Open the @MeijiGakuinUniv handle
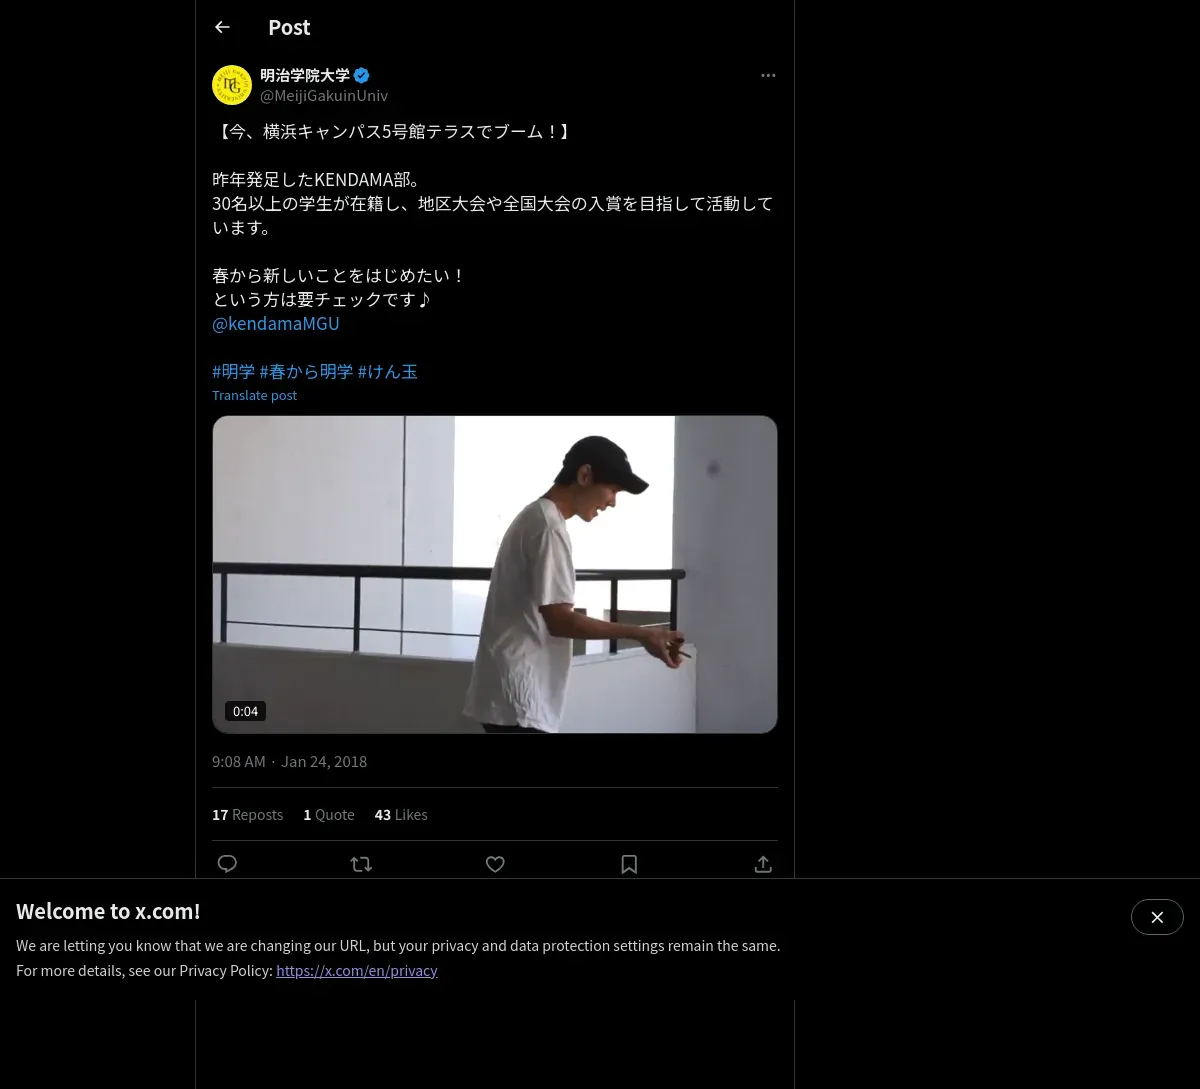Screen dimensions: 1200x1089 coord(324,95)
